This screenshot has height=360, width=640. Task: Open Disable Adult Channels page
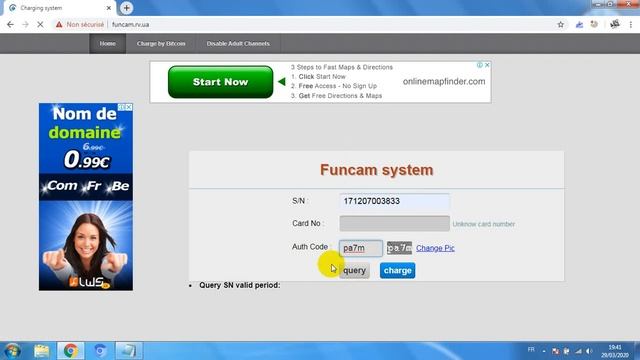point(238,43)
